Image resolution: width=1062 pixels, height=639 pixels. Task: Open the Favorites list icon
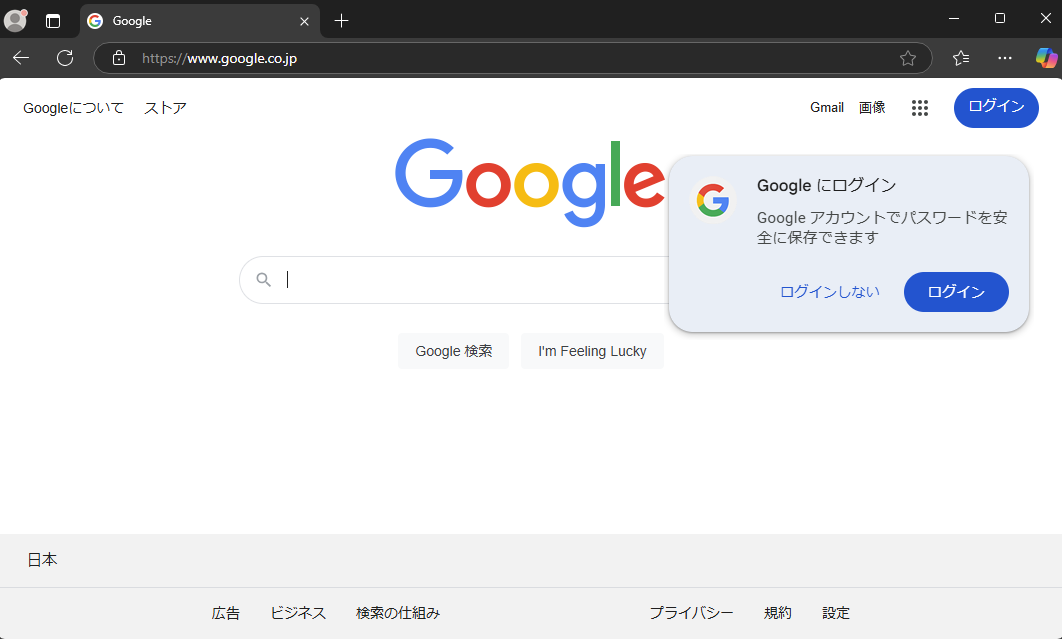[x=960, y=58]
